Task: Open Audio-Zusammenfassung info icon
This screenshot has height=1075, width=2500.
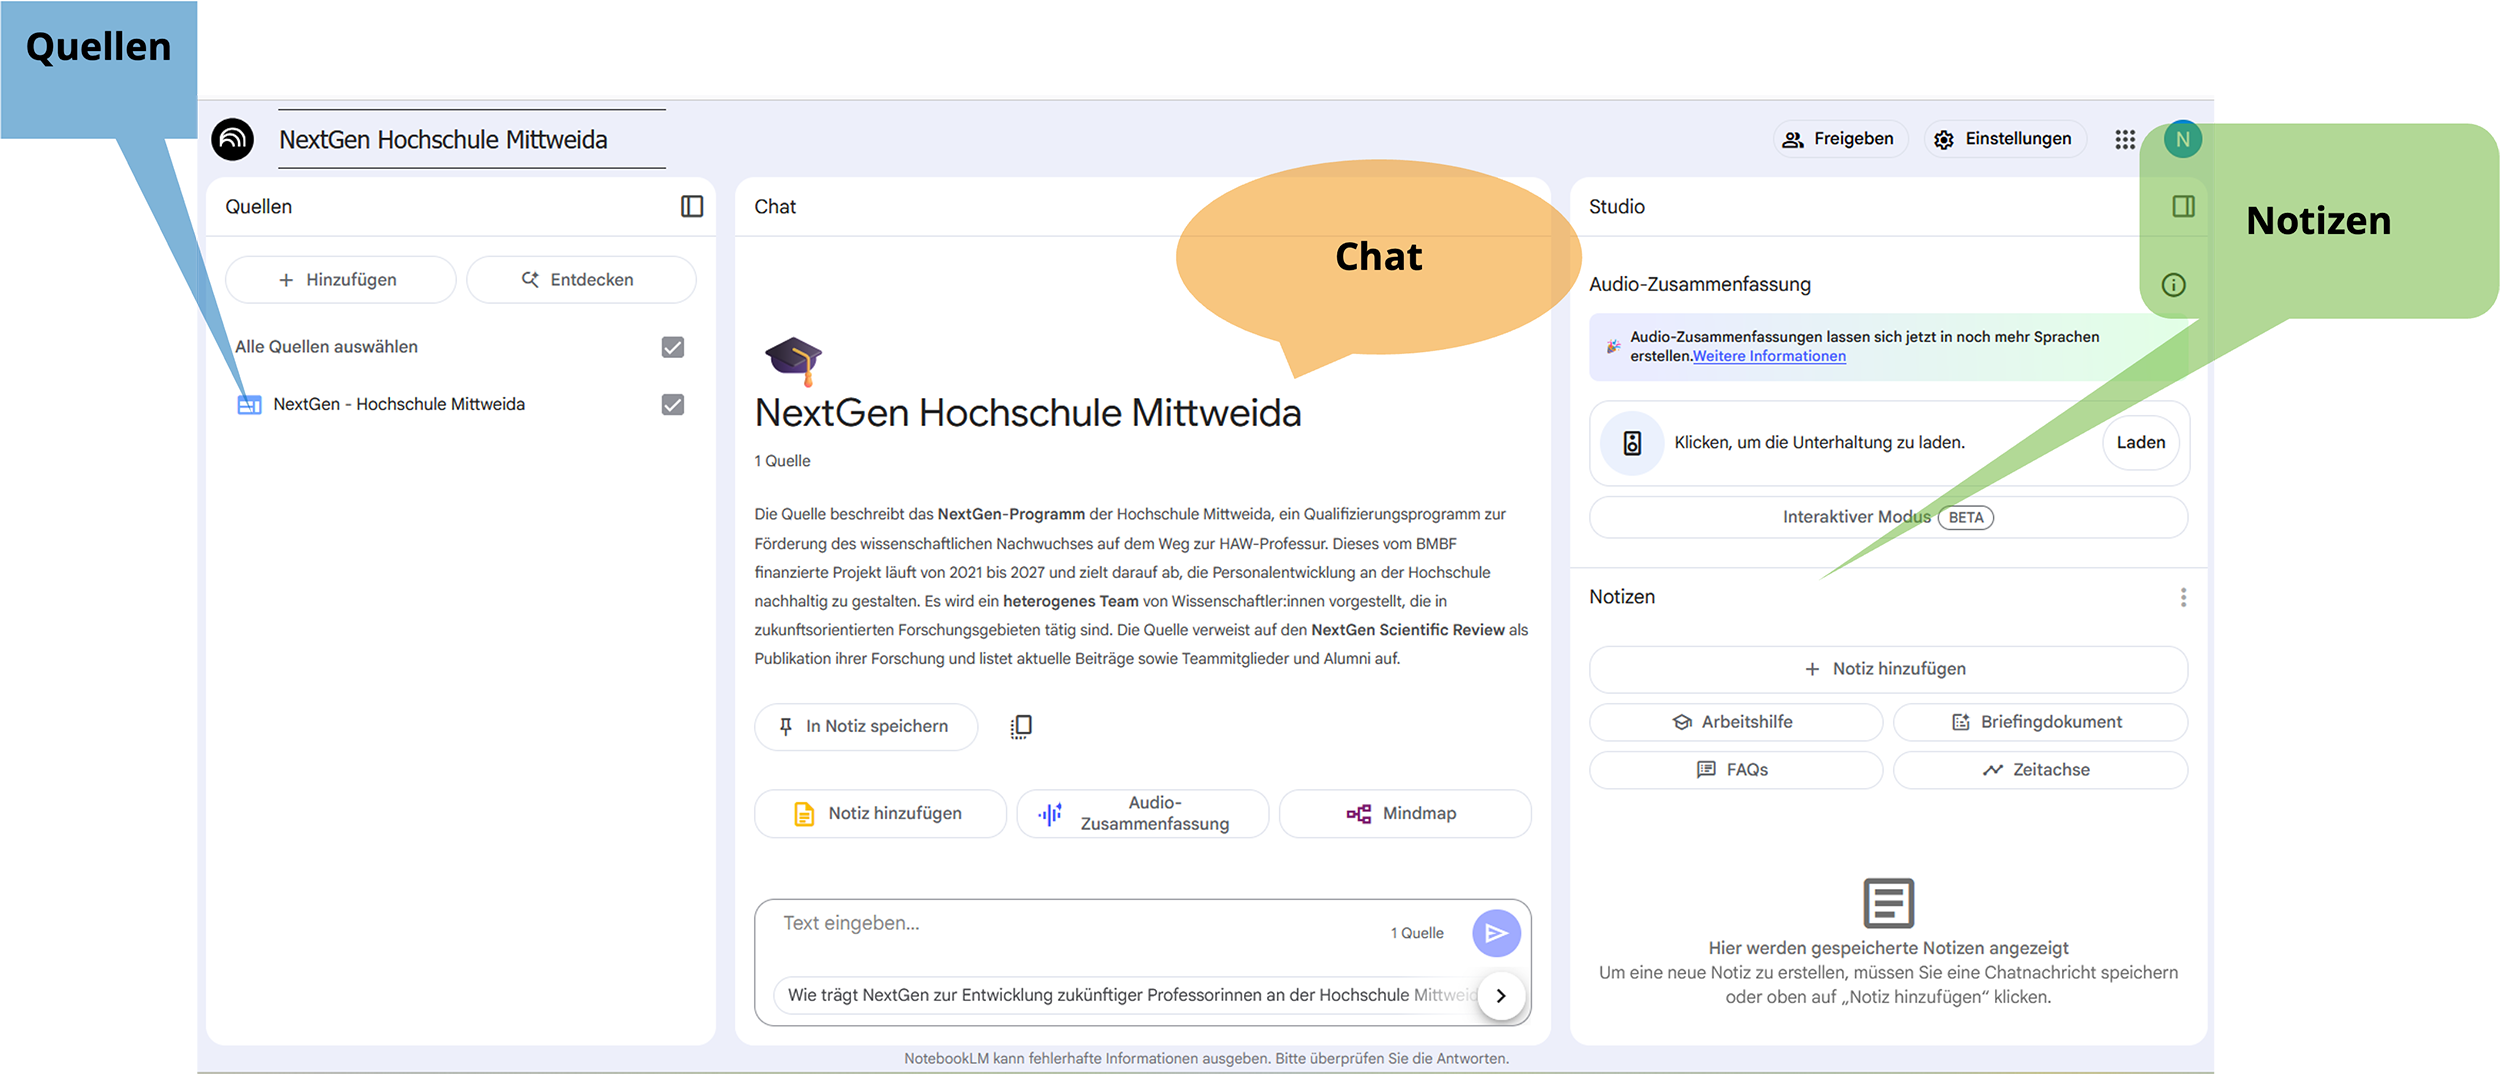Action: pyautogui.click(x=2173, y=285)
